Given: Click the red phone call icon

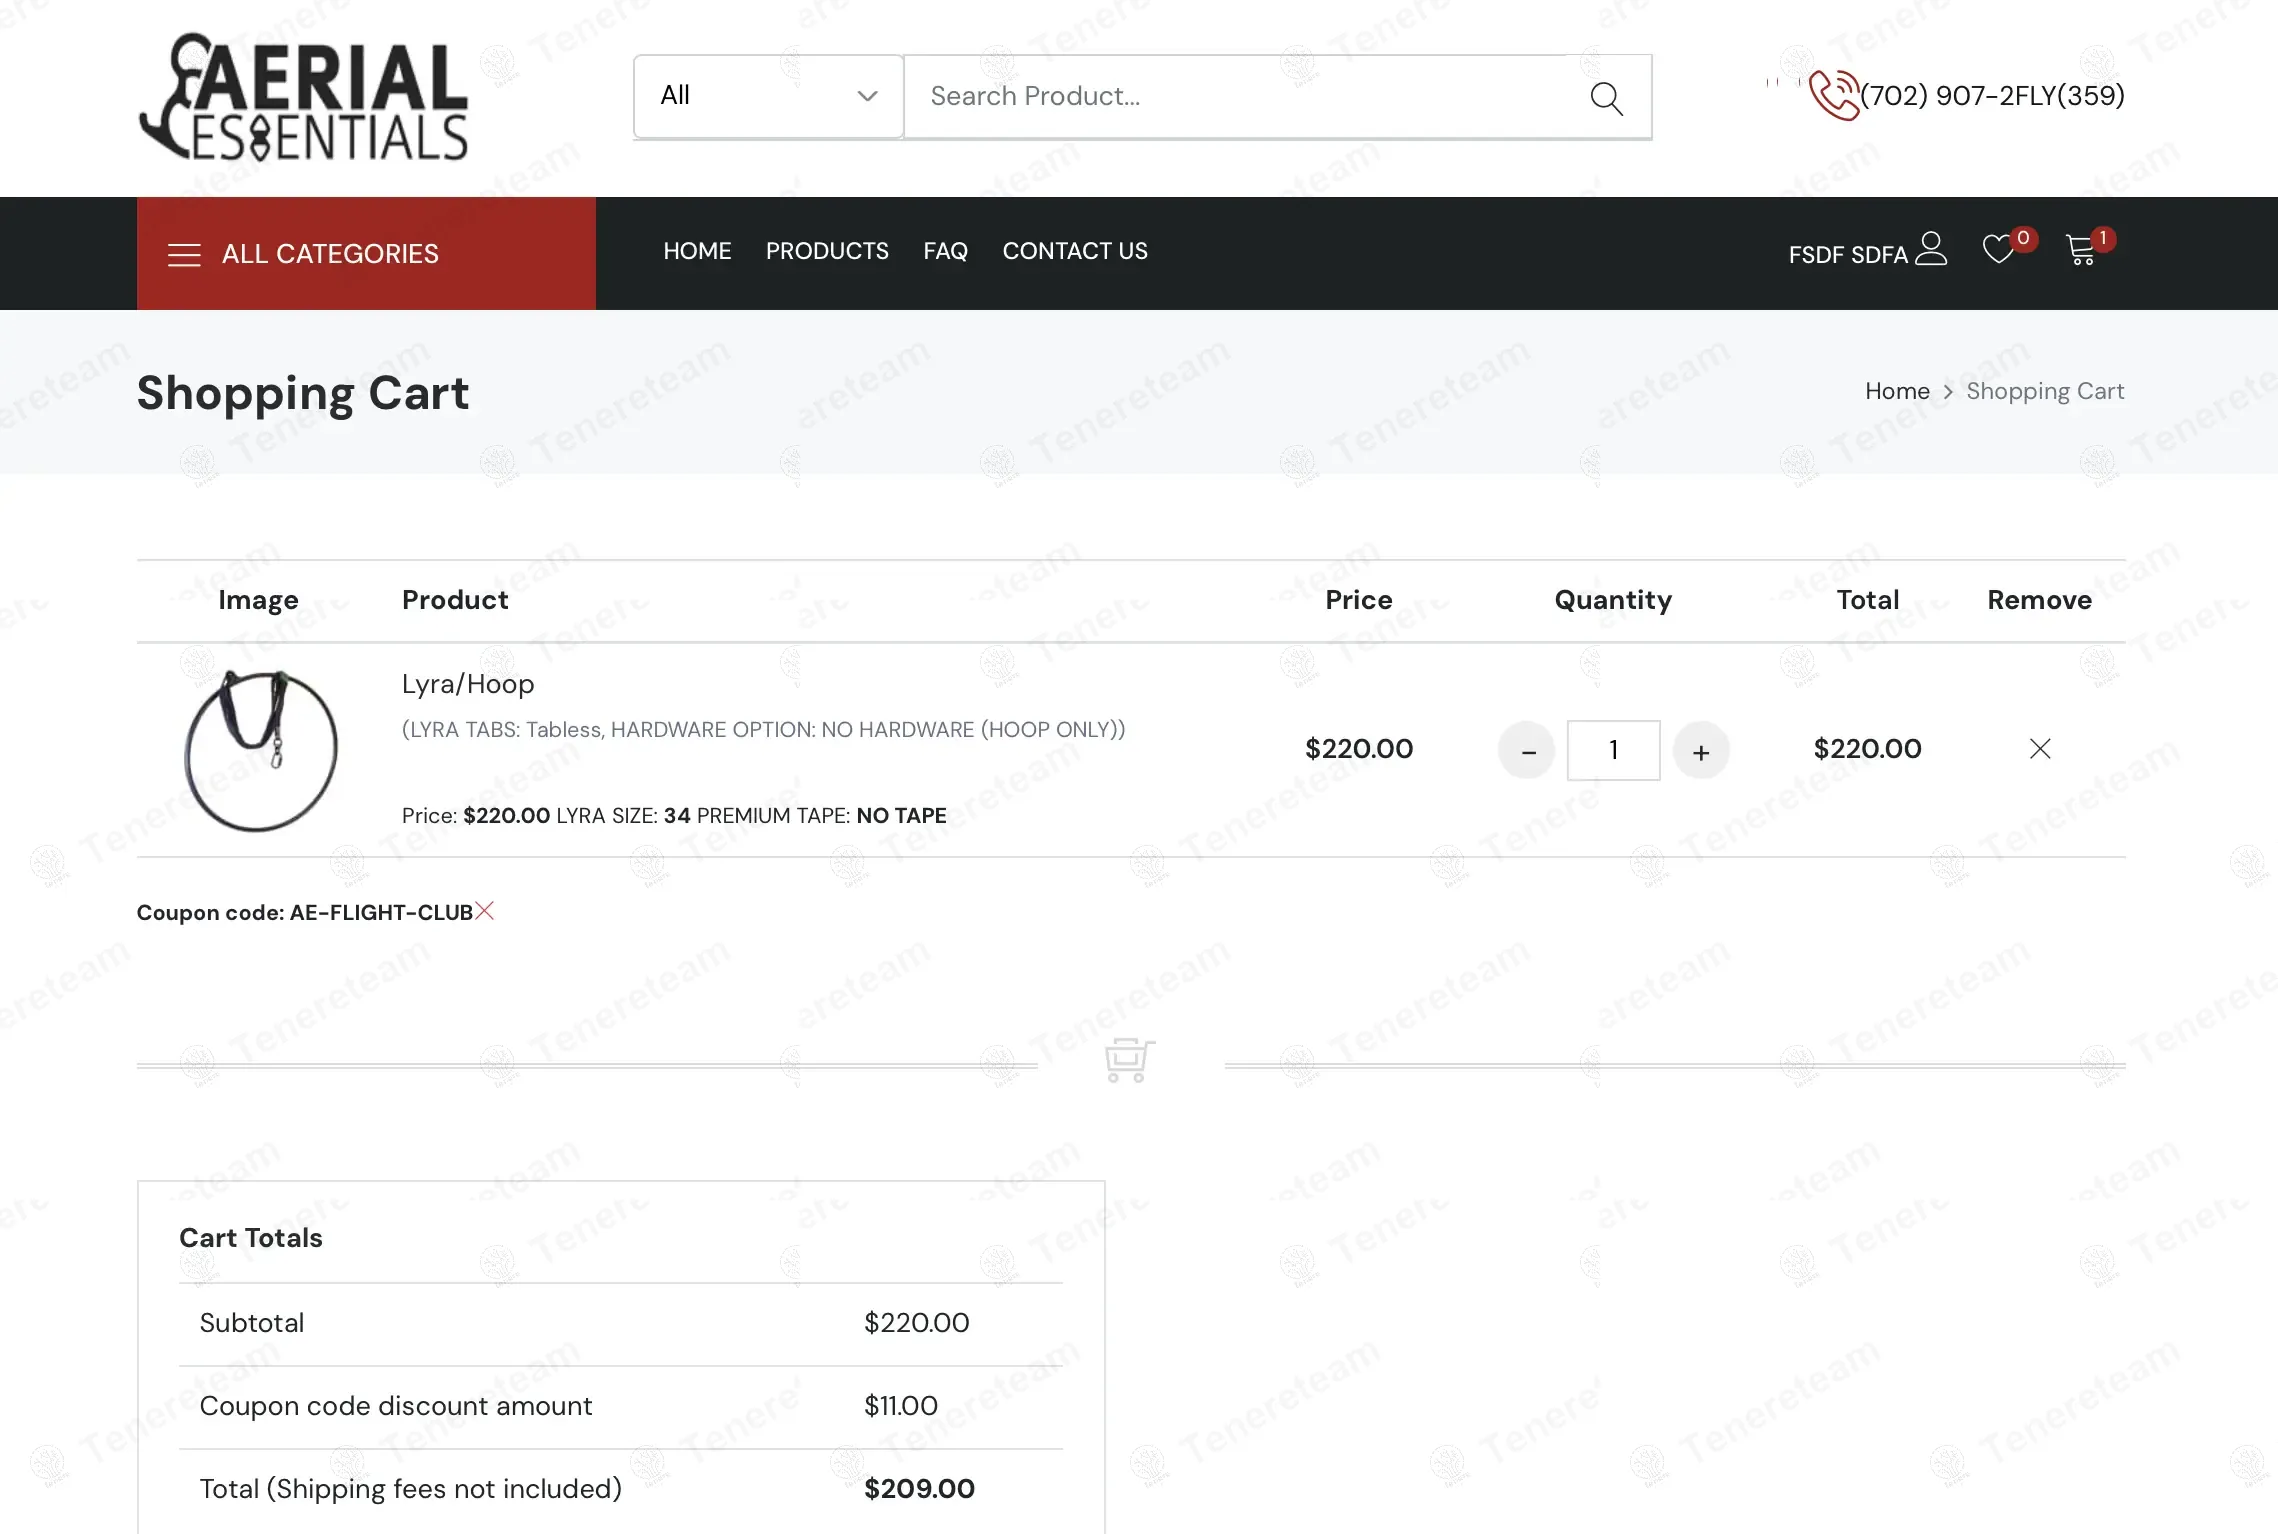Looking at the screenshot, I should (1833, 96).
